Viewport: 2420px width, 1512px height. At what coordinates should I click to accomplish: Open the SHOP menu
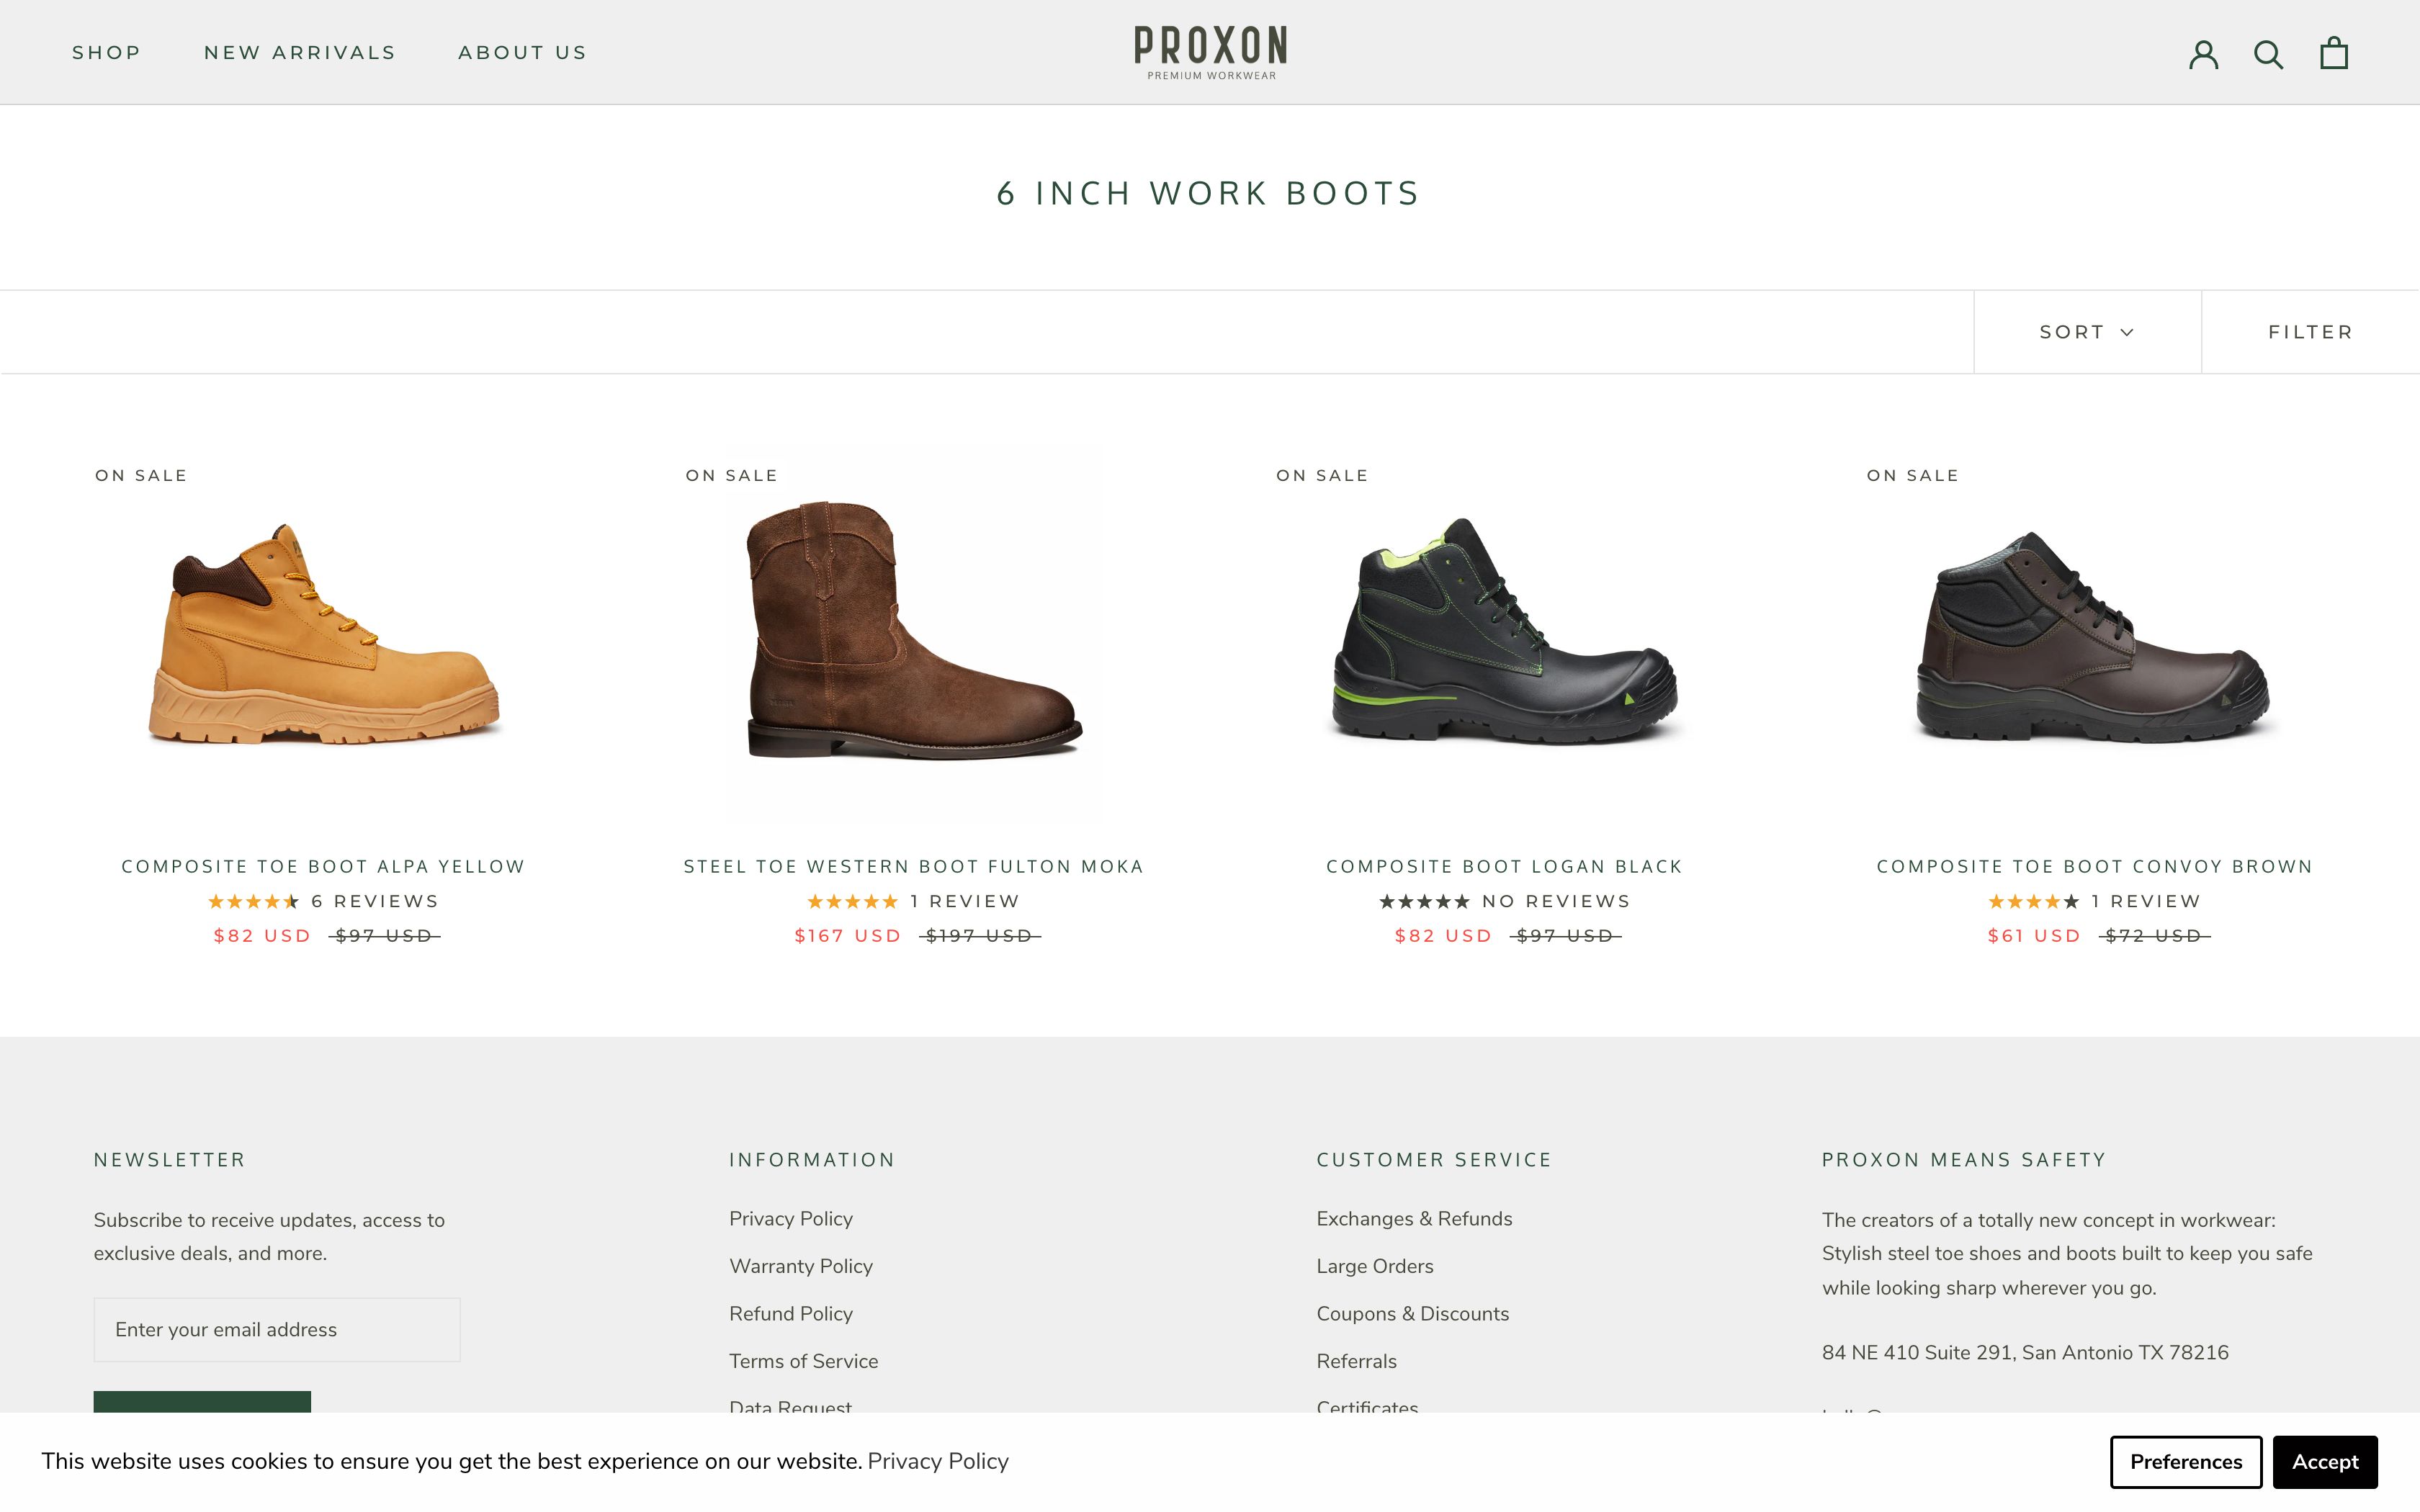(x=106, y=52)
